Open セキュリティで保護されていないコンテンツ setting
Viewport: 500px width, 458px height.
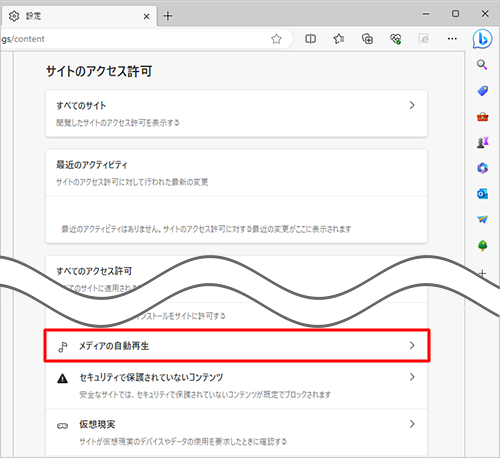[x=236, y=385]
